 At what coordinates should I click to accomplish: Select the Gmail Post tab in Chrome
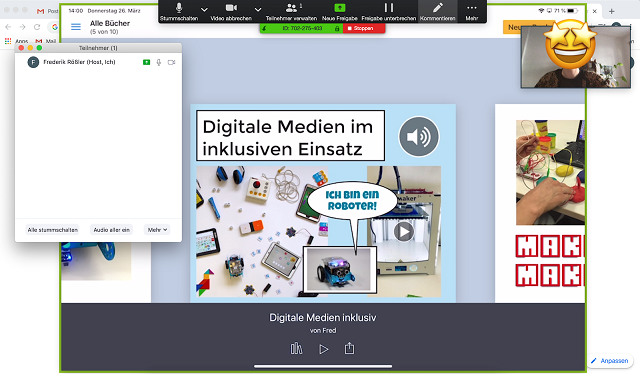(47, 11)
